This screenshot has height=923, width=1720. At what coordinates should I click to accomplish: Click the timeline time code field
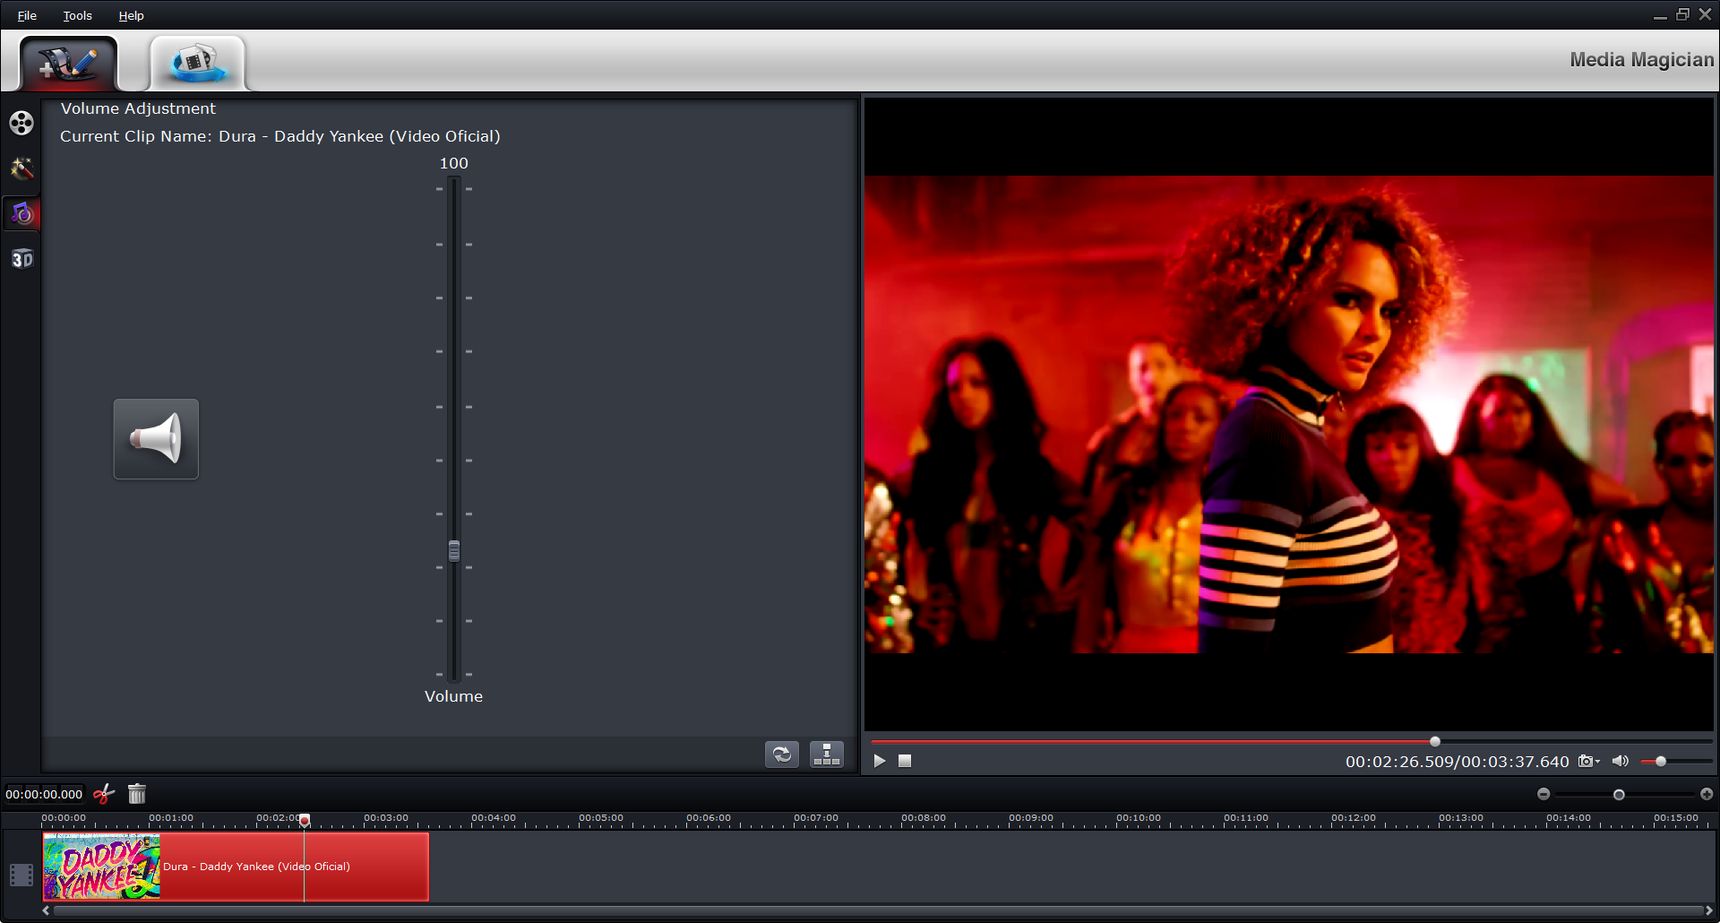pyautogui.click(x=44, y=794)
